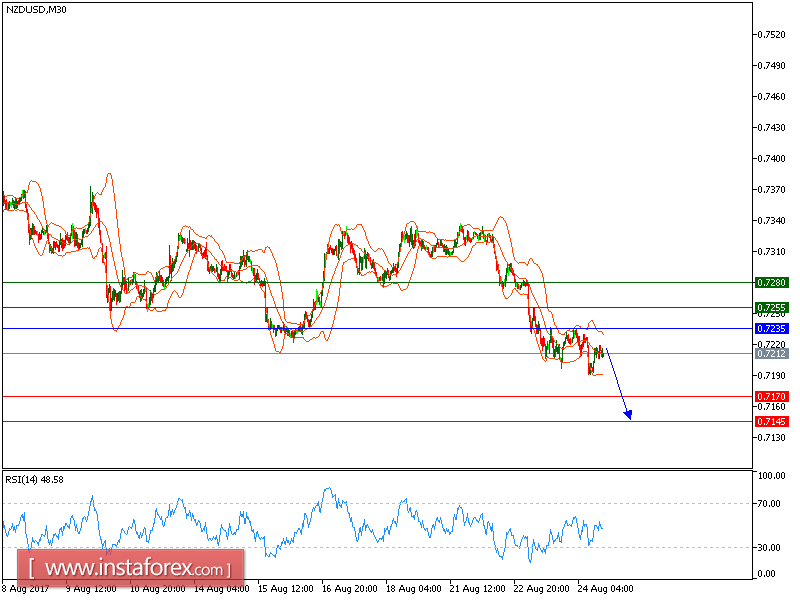Click the gray 0.7212 current price marker
800x600 pixels.
[x=773, y=351]
